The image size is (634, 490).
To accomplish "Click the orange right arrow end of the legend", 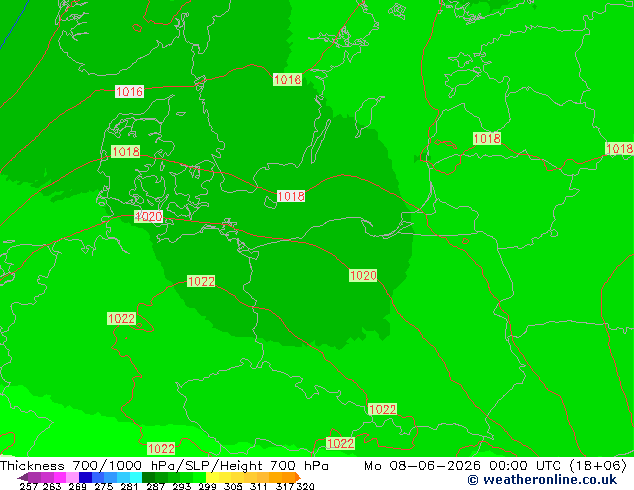I will (298, 477).
